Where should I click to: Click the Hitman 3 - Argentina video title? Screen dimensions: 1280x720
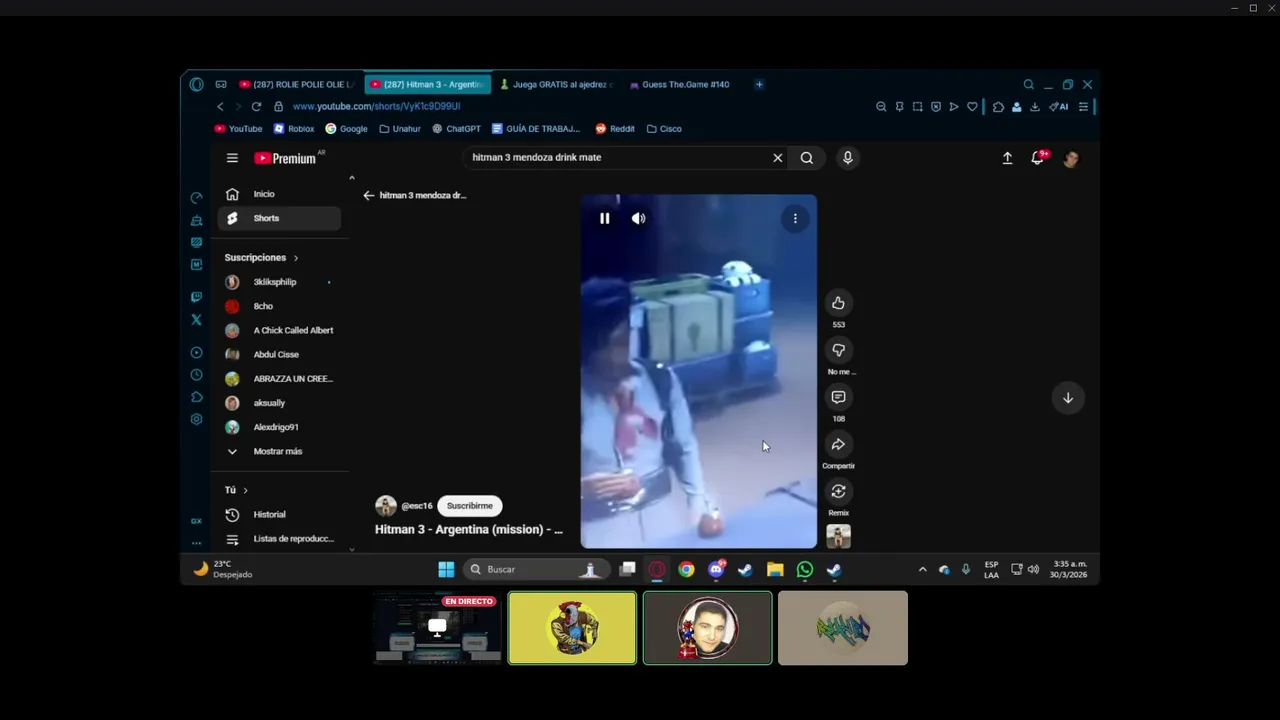(x=469, y=529)
